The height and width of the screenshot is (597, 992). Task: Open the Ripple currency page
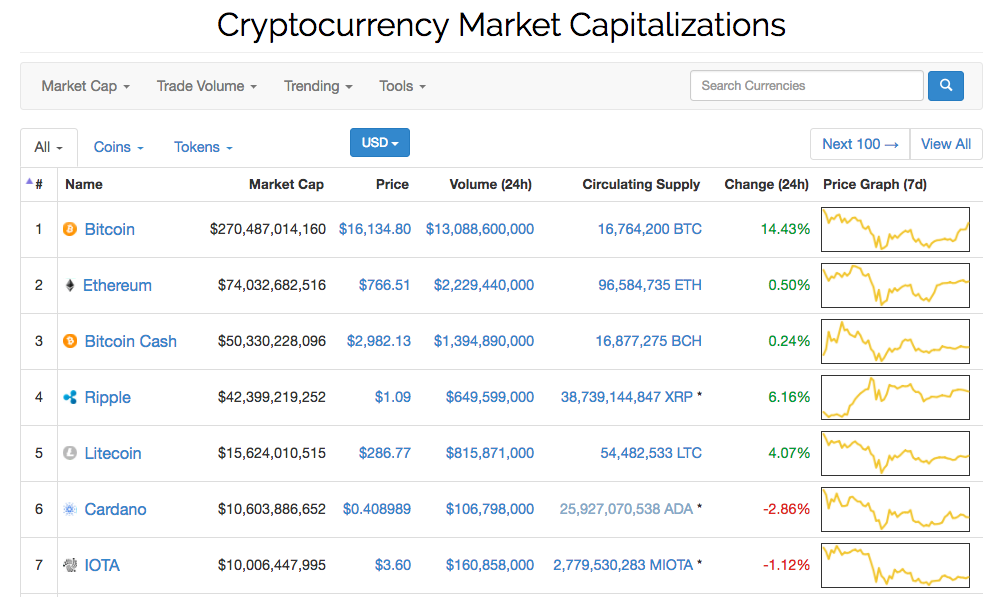tap(108, 397)
